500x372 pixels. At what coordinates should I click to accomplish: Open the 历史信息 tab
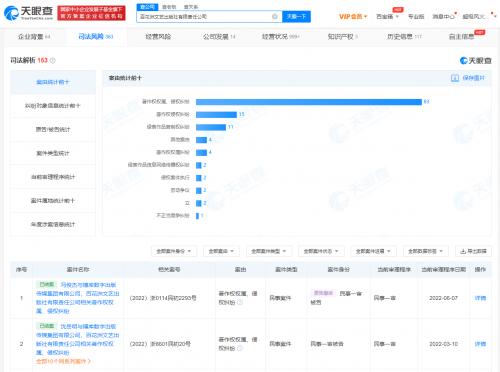404,37
